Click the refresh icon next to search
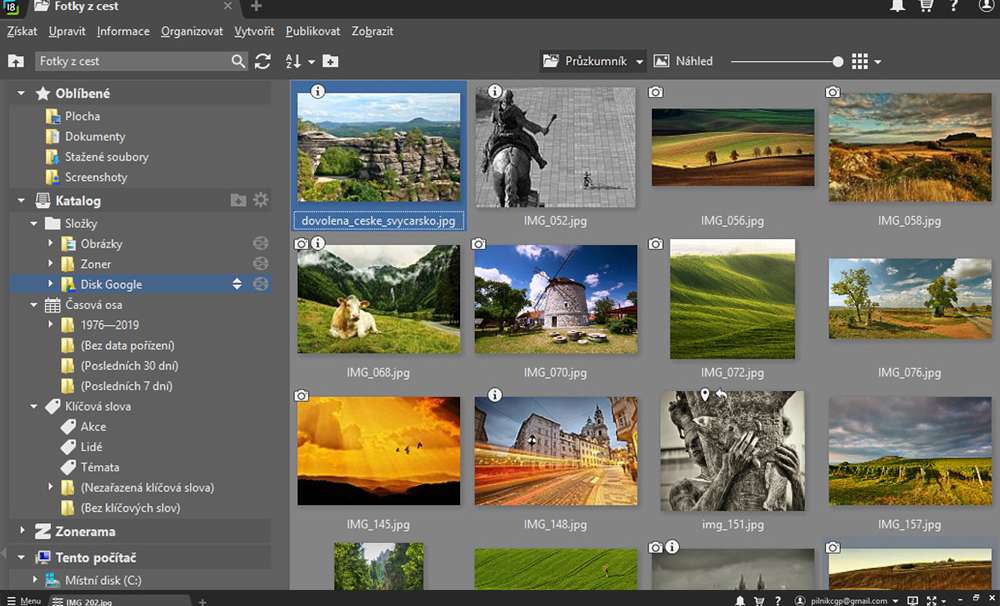Image resolution: width=1000 pixels, height=606 pixels. point(263,61)
